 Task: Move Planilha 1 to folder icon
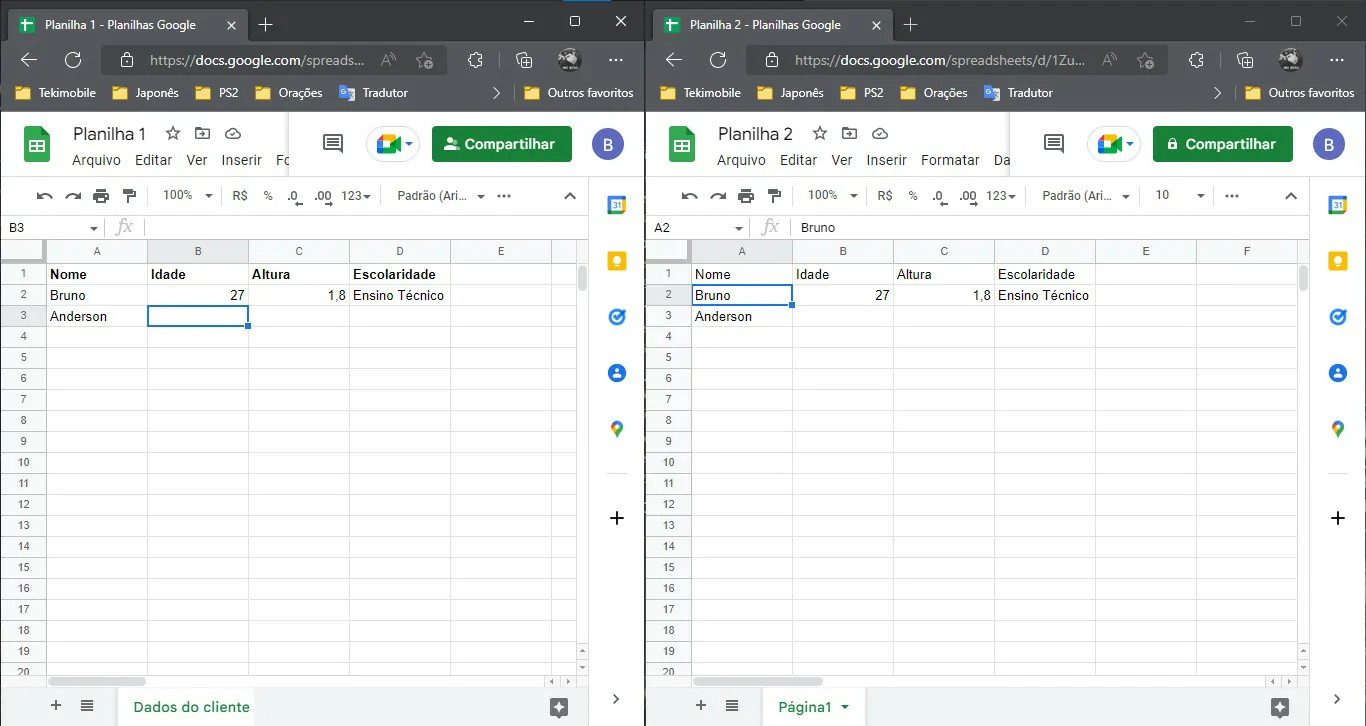pyautogui.click(x=202, y=133)
